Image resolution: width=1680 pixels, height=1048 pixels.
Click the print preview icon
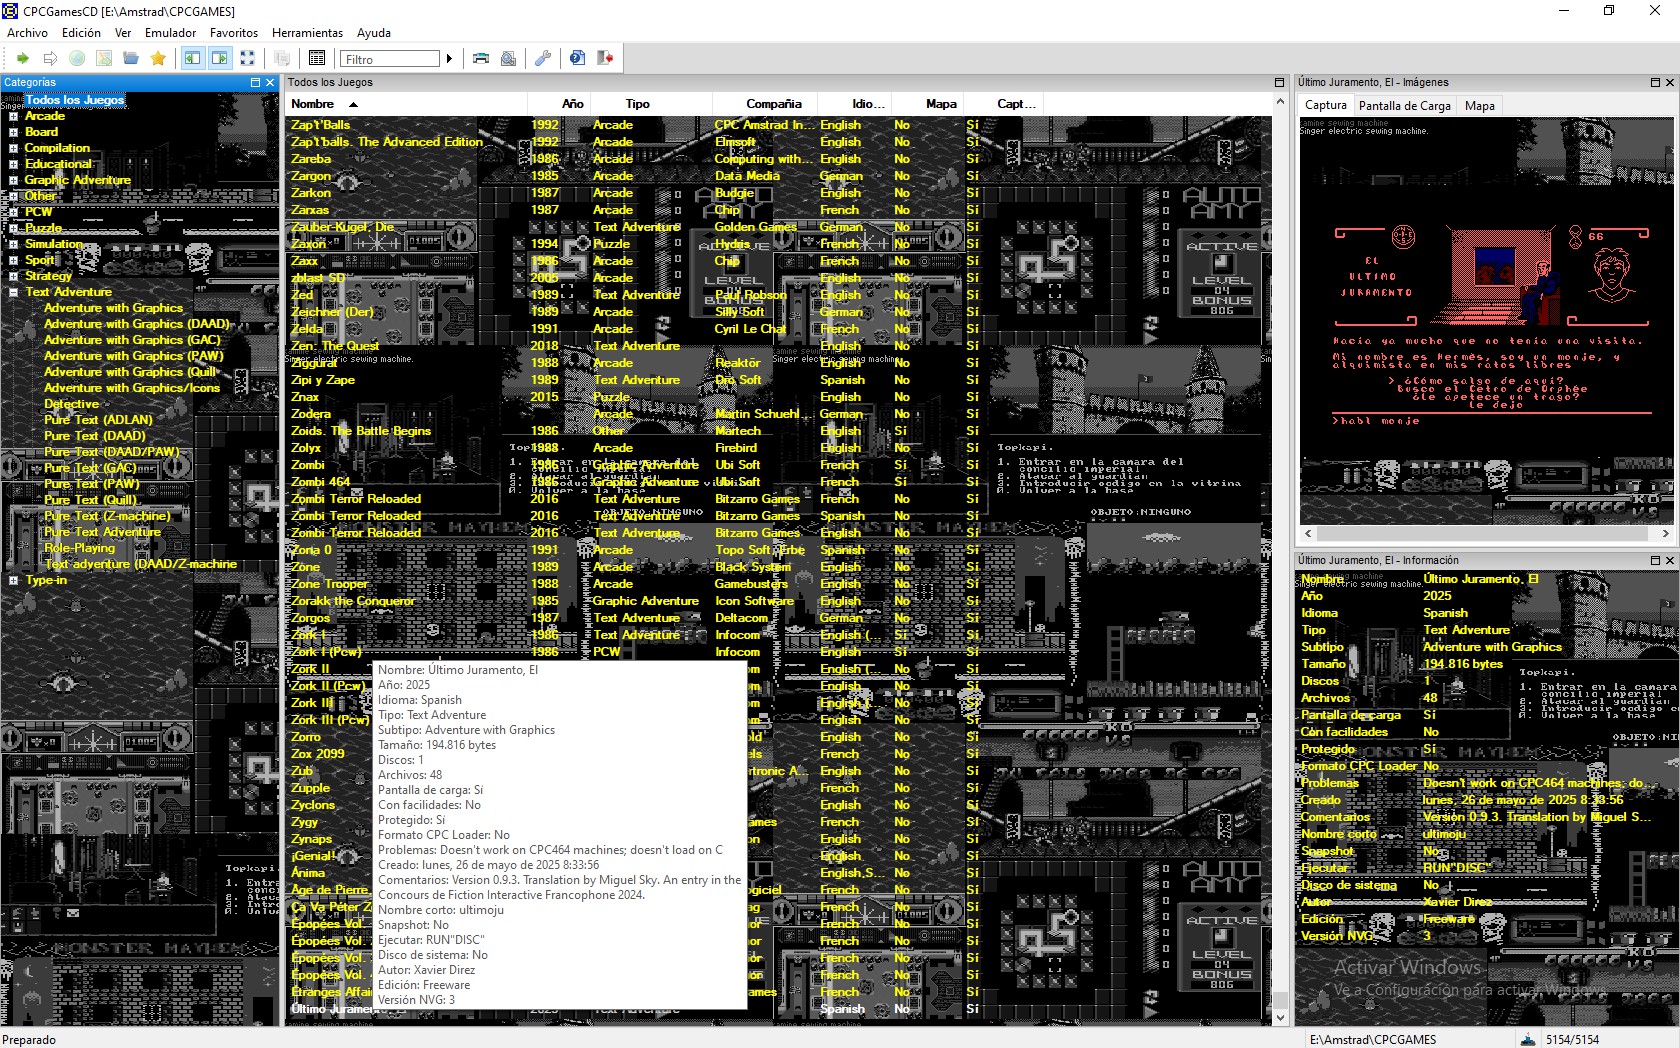509,59
